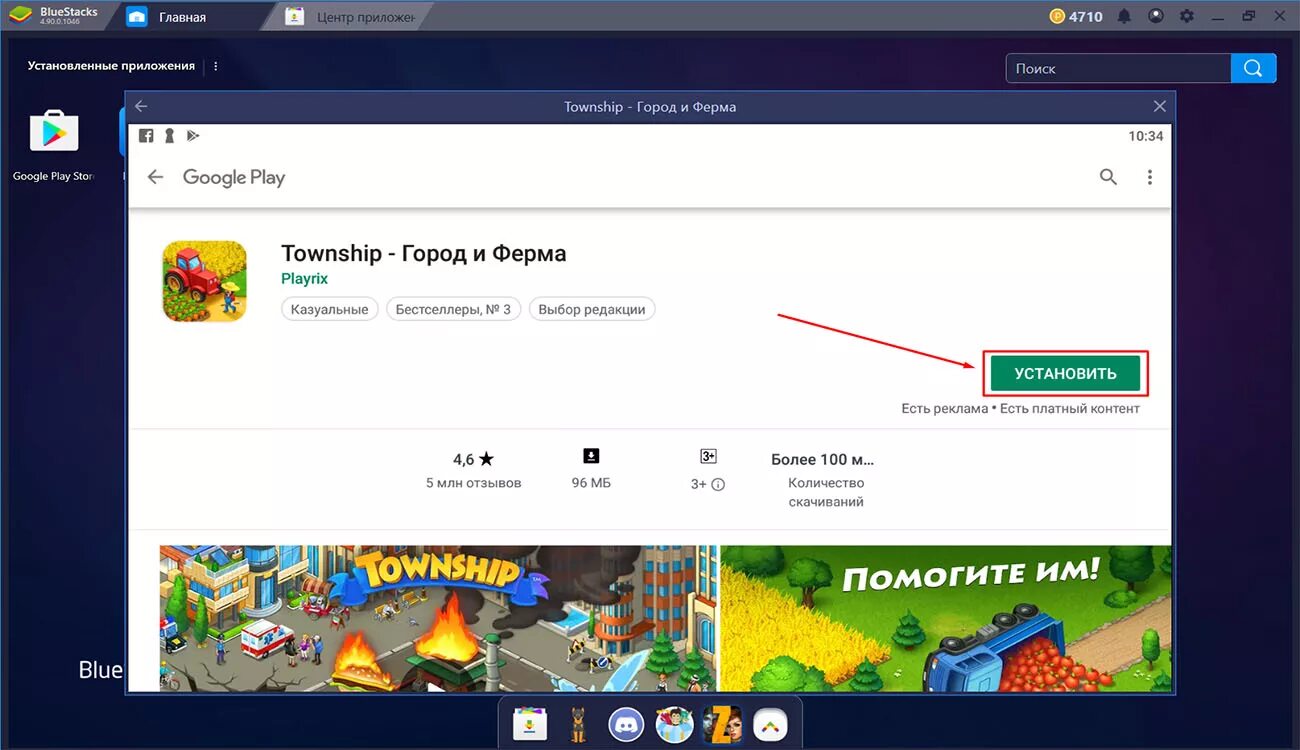Expand the dock up-arrow icon
Viewport: 1300px width, 750px height.
(769, 724)
